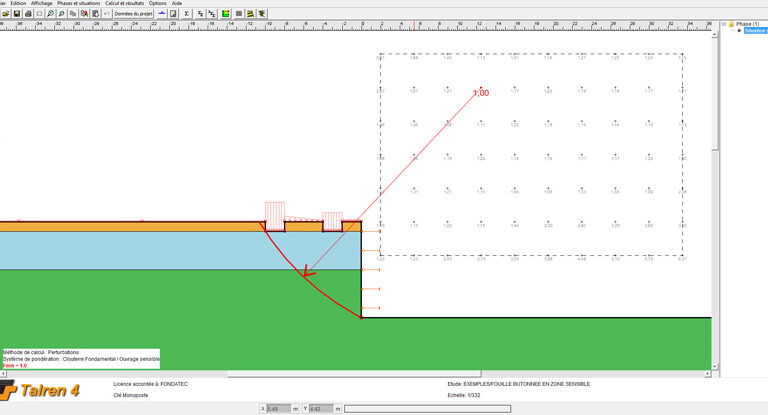
Task: Click the Print icon in toolbar
Action: pyautogui.click(x=28, y=14)
